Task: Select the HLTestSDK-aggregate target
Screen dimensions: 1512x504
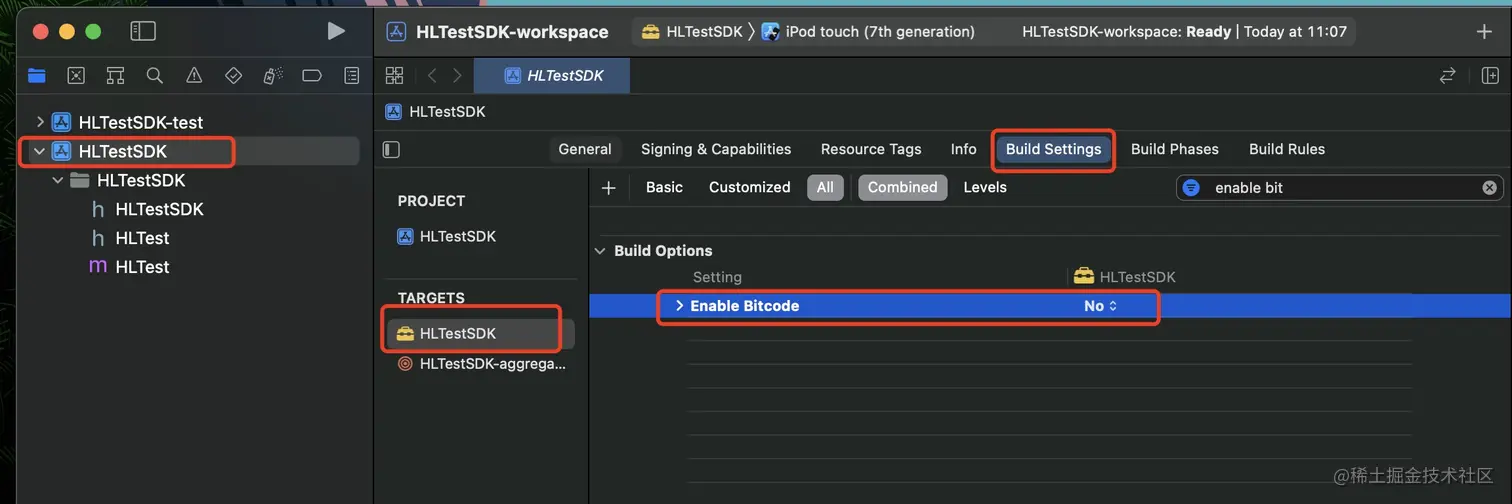Action: (481, 364)
